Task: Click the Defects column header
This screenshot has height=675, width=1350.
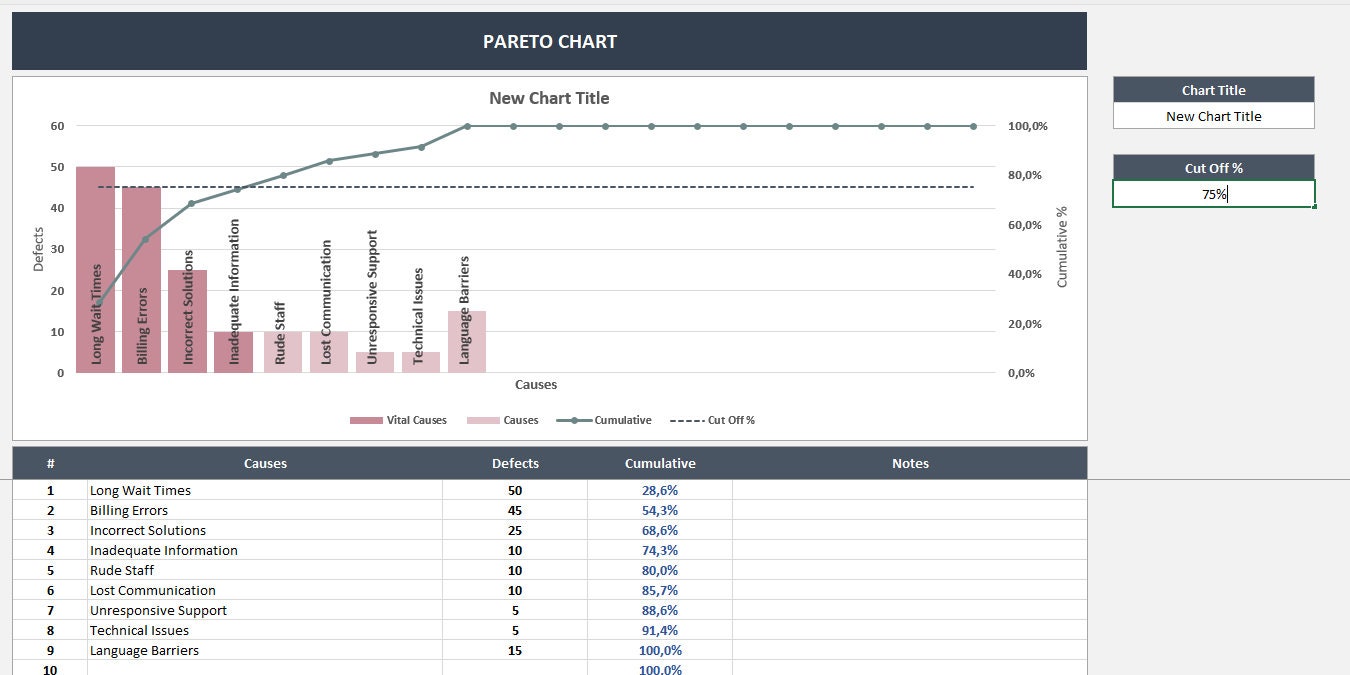Action: point(515,463)
